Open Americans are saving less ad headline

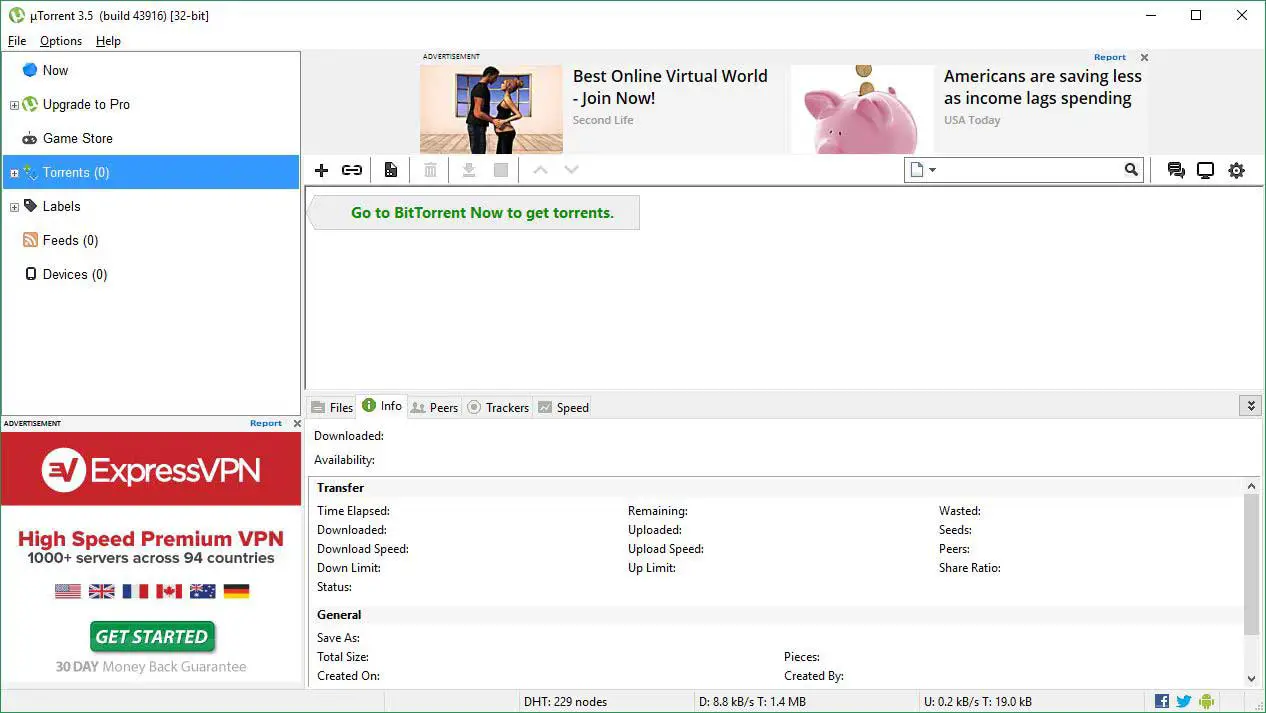coord(1042,87)
